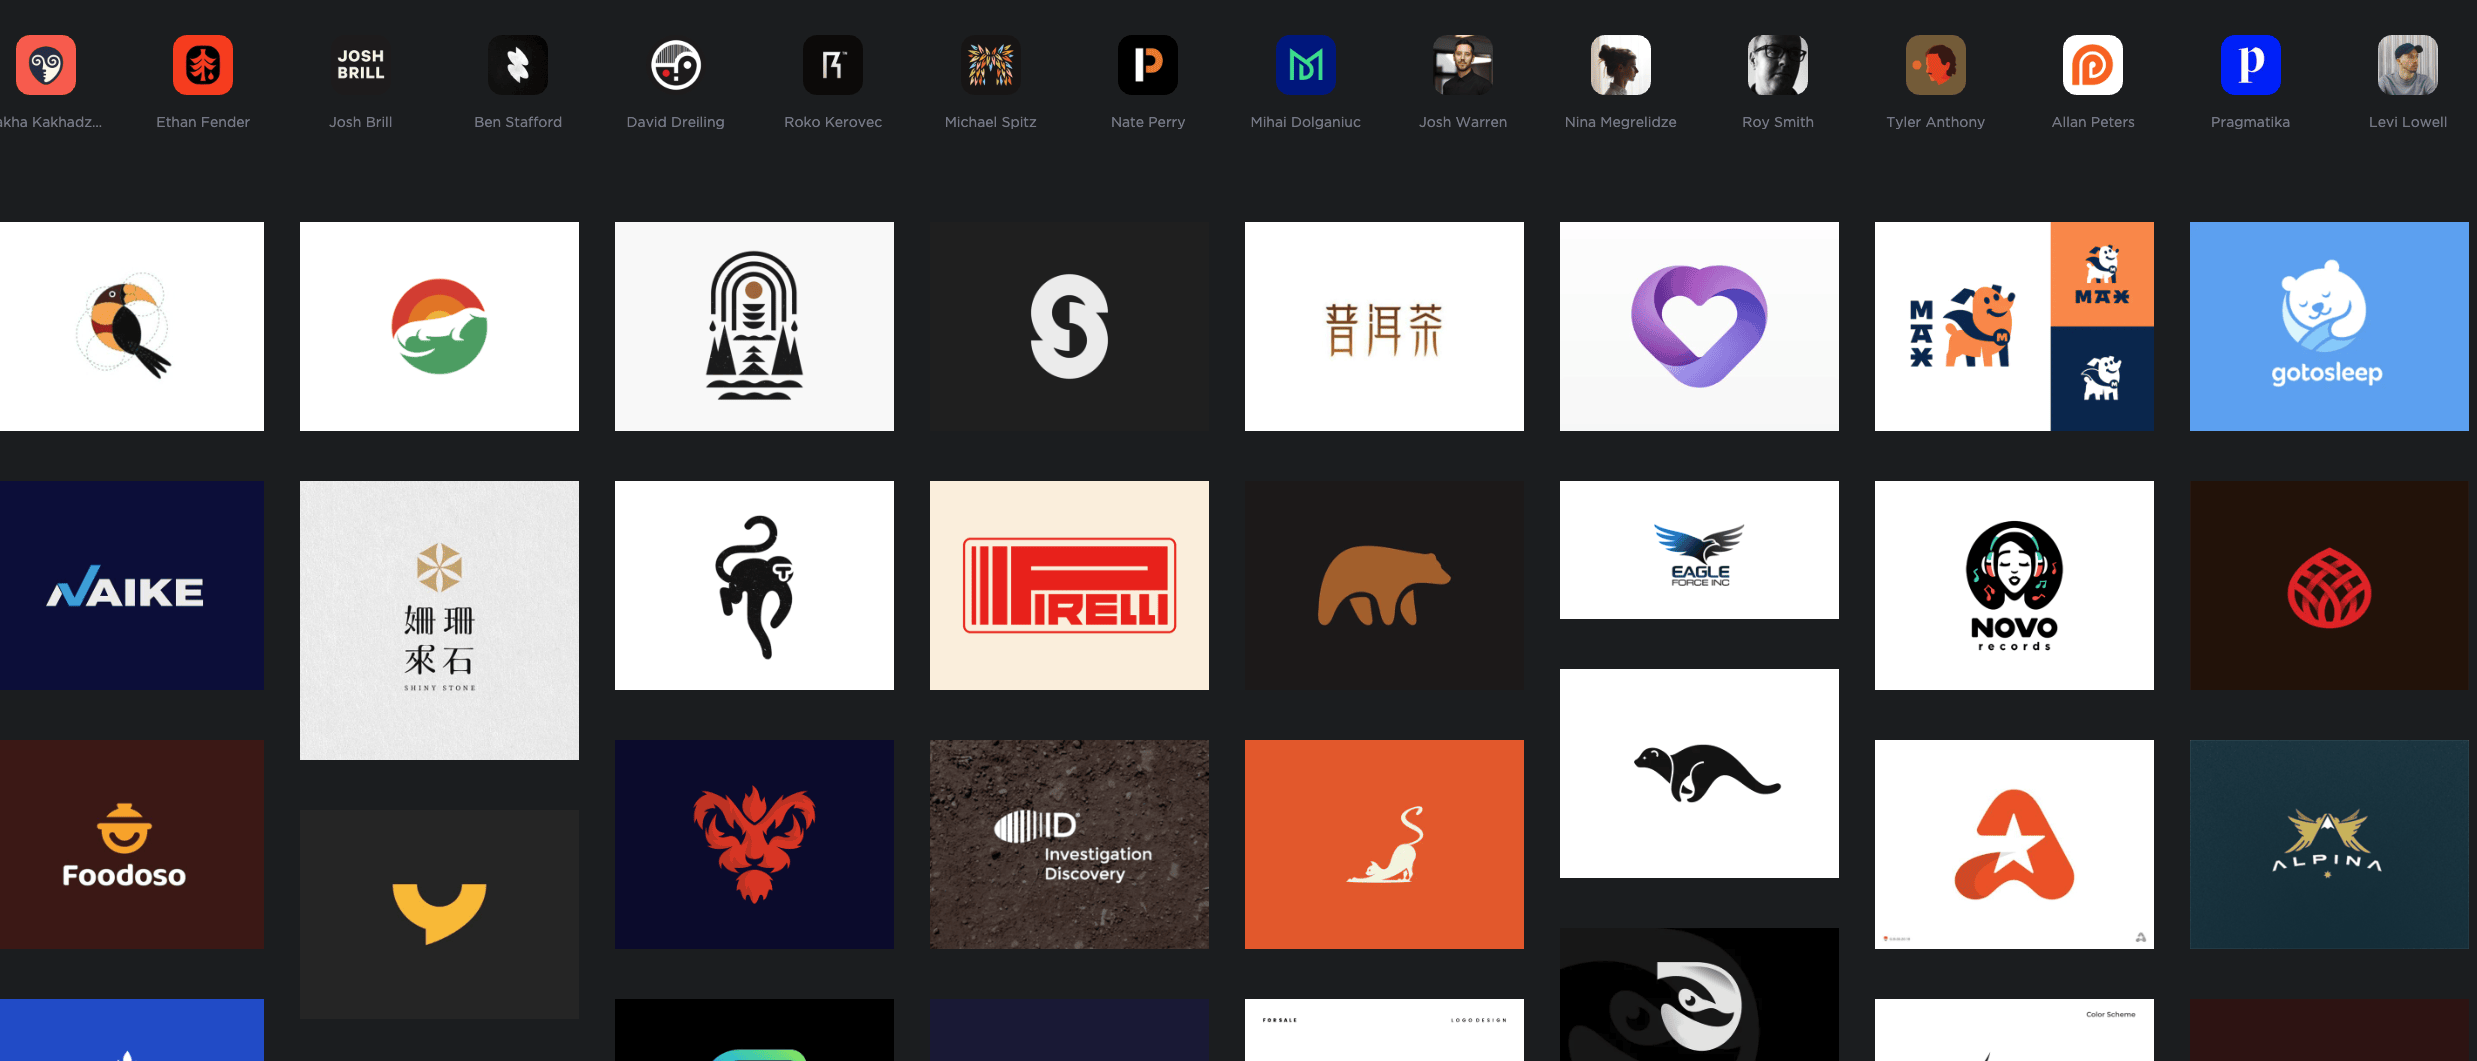2477x1061 pixels.
Task: Click Mihai Dolganiuc's green M avatar
Action: pos(1306,65)
